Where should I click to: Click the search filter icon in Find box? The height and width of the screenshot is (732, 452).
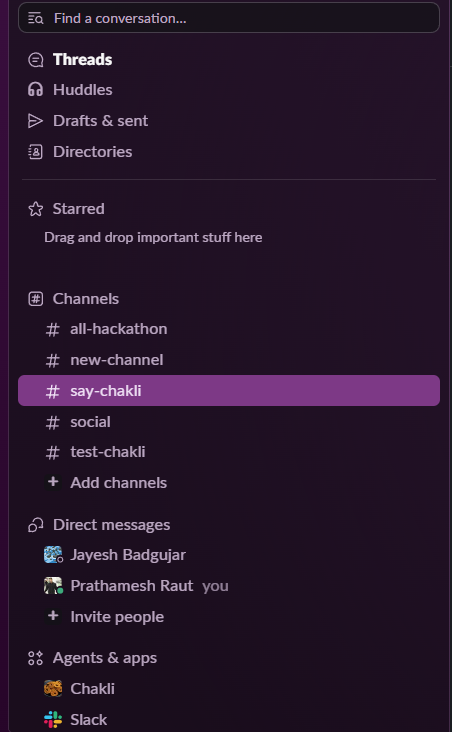pos(35,18)
